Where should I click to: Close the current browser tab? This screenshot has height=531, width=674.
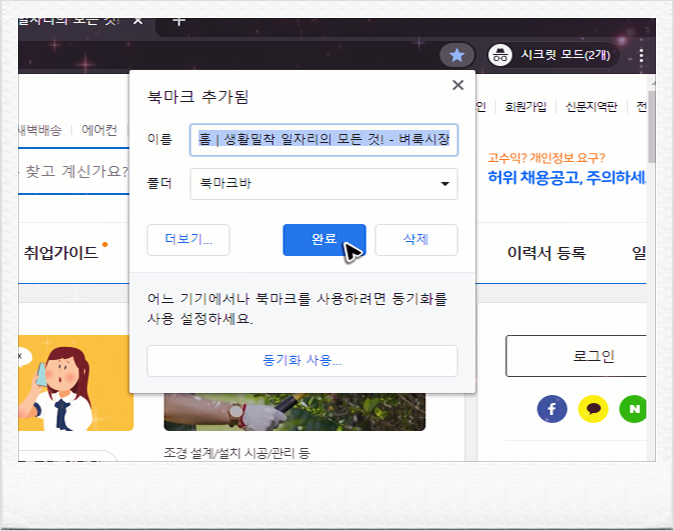138,20
